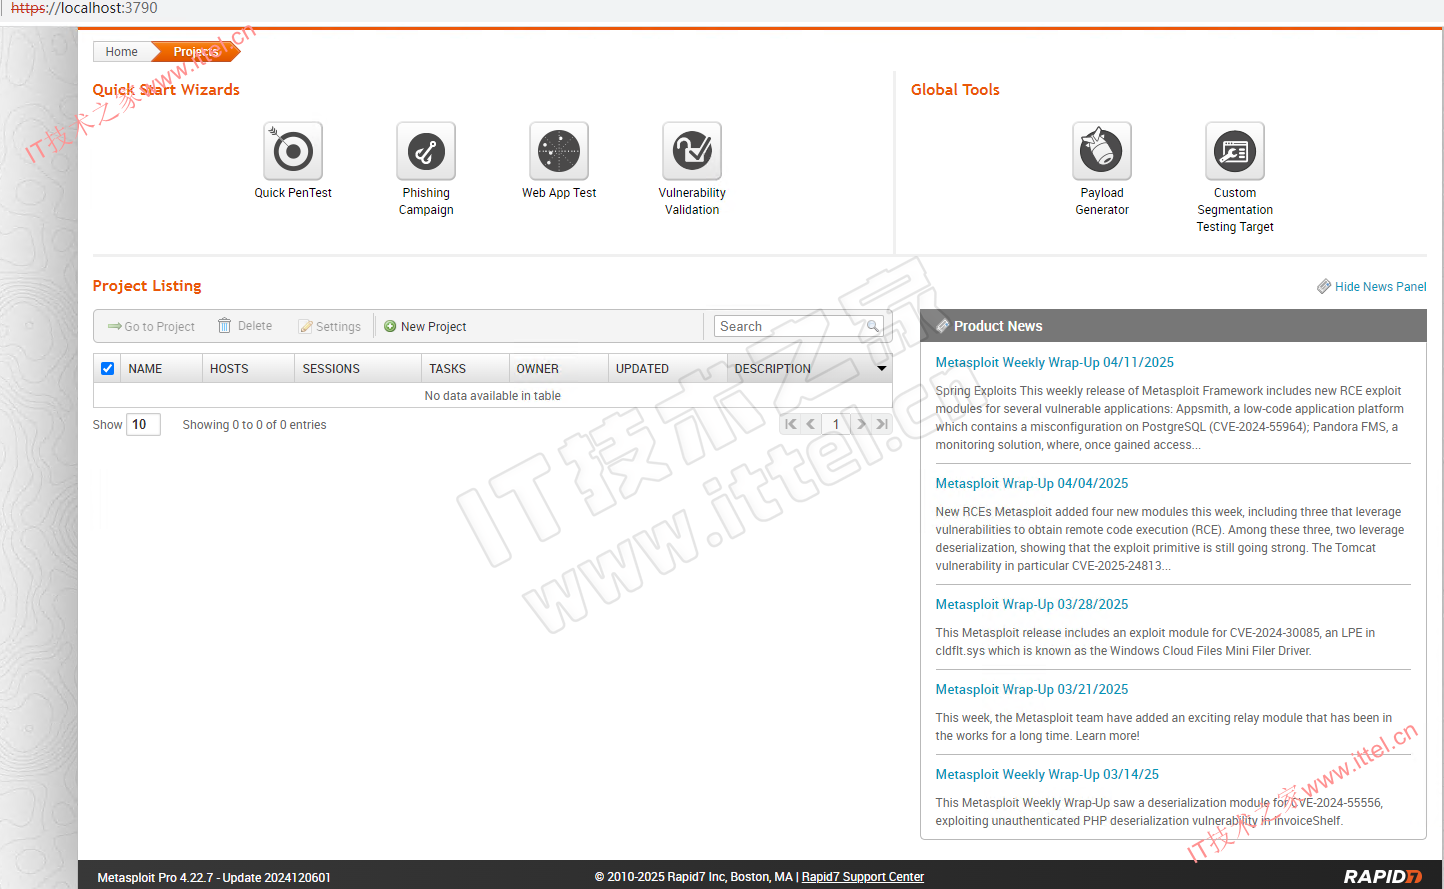The image size is (1444, 889).
Task: Open Metasploit Weekly Wrap-Up 04/11/2025 article
Action: point(1054,362)
